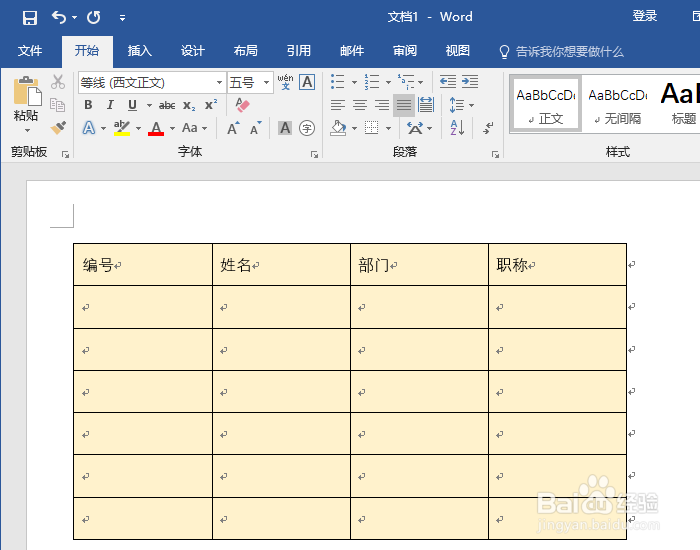Switch to the 引用 tab
Viewport: 700px width, 550px height.
[x=299, y=51]
